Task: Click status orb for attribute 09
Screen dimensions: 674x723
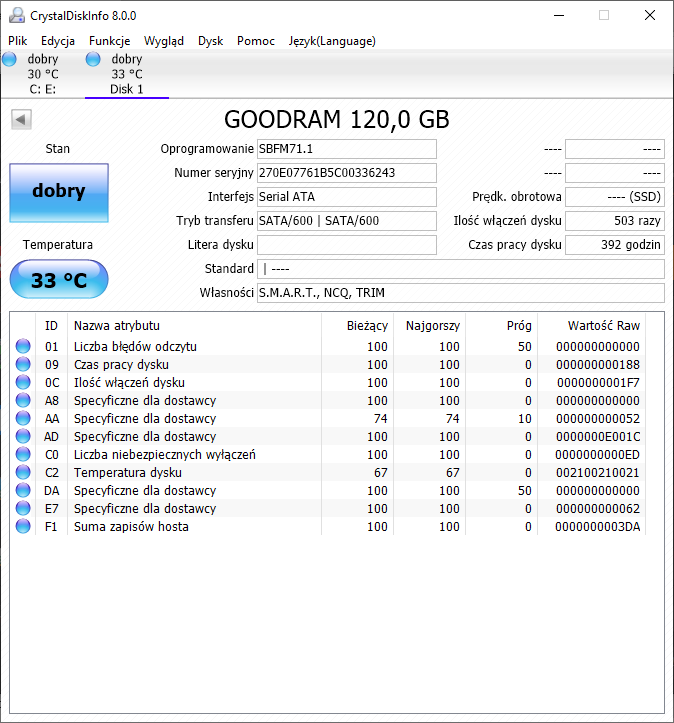Action: [23, 364]
